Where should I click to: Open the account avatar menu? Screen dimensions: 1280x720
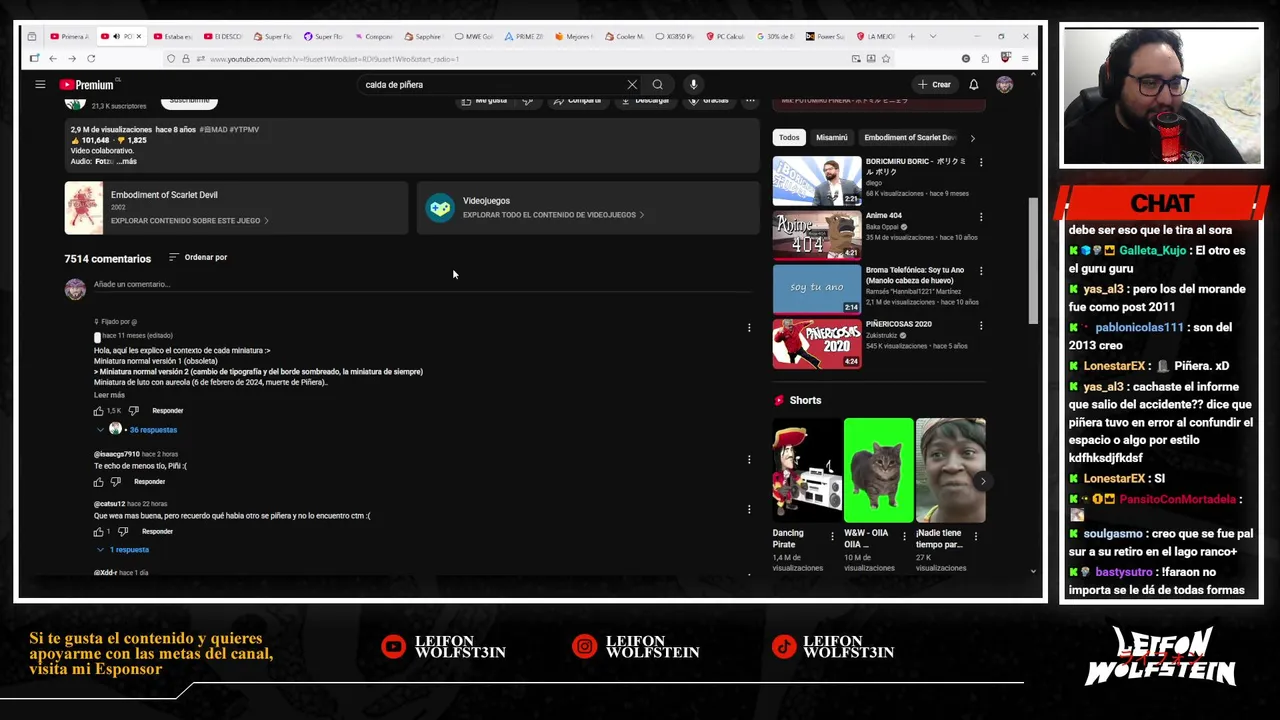click(x=1004, y=85)
